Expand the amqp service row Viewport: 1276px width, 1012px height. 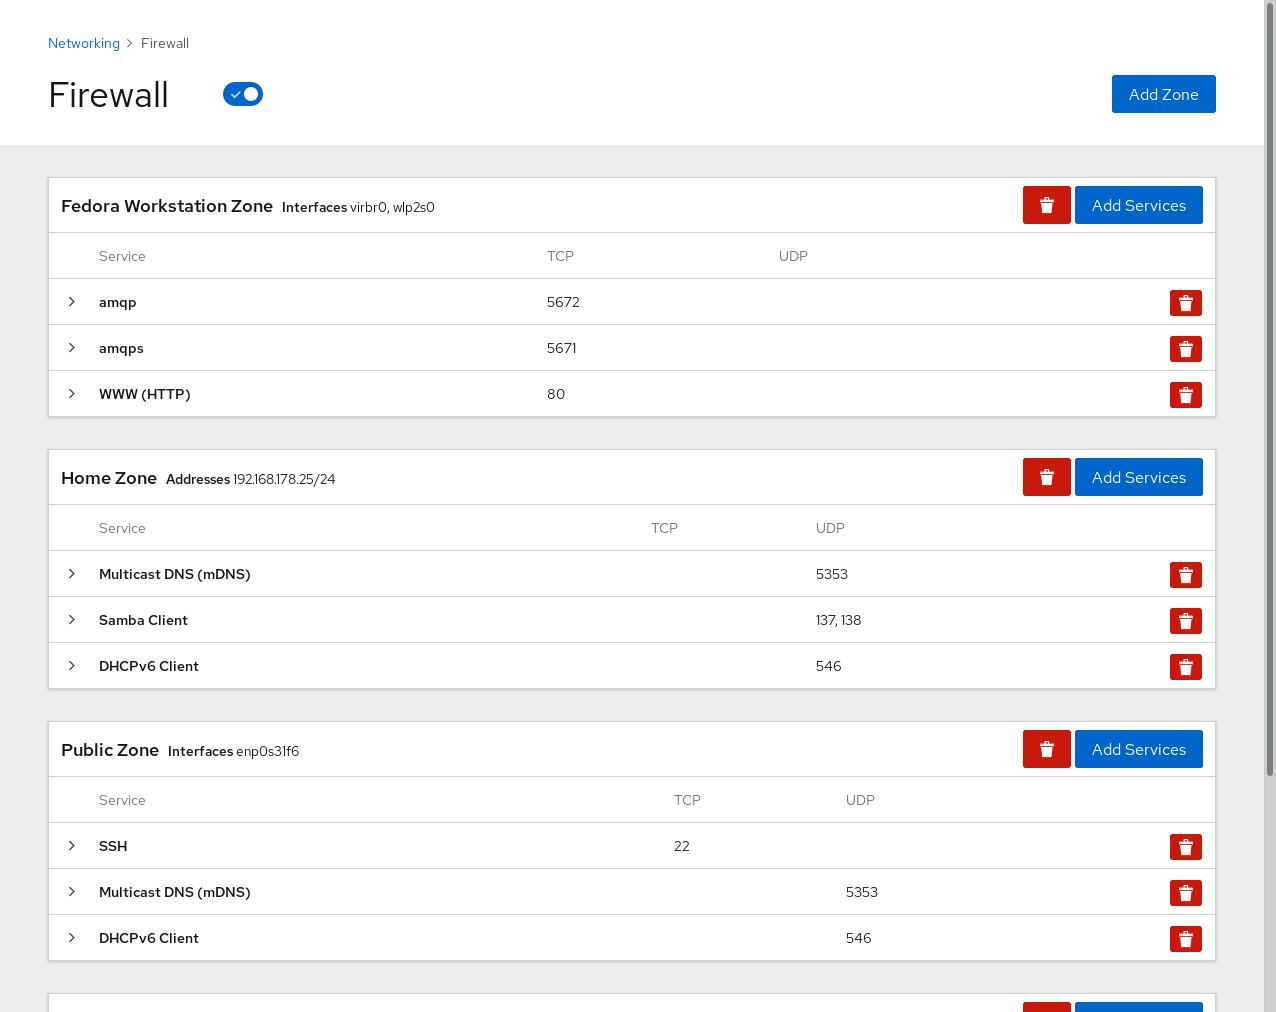pyautogui.click(x=72, y=302)
